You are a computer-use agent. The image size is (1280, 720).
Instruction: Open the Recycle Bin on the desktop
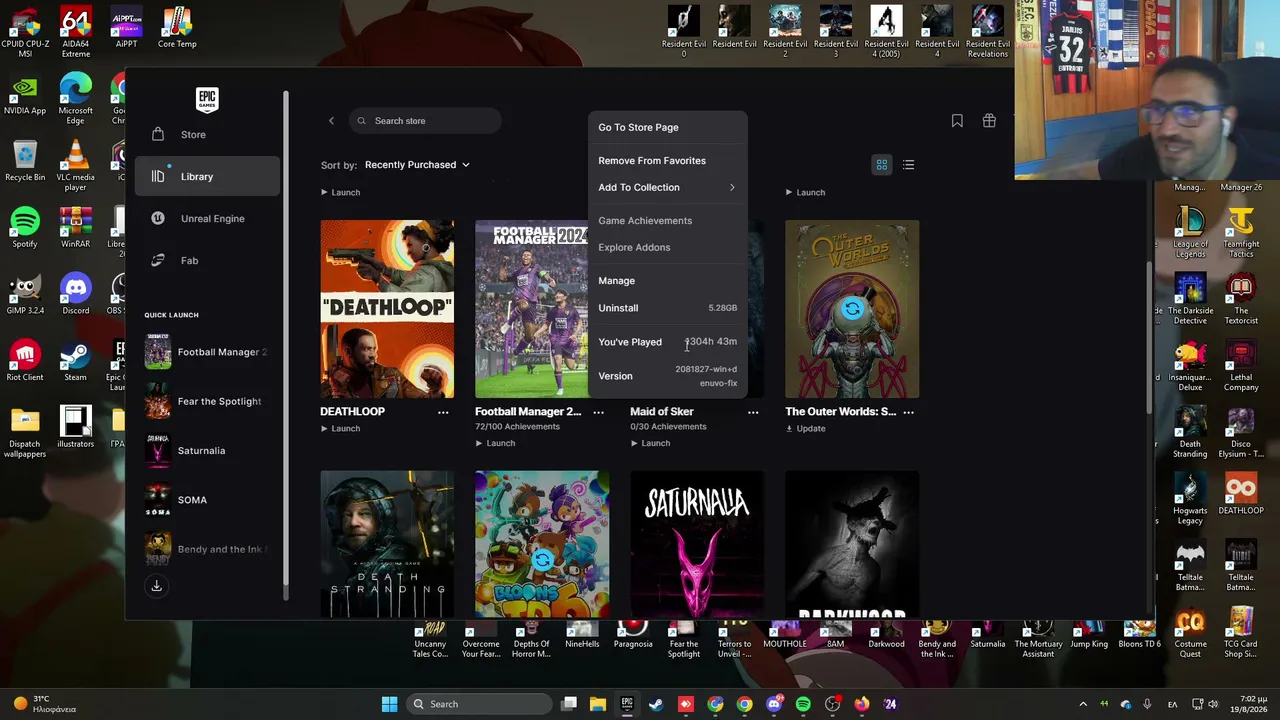(25, 161)
